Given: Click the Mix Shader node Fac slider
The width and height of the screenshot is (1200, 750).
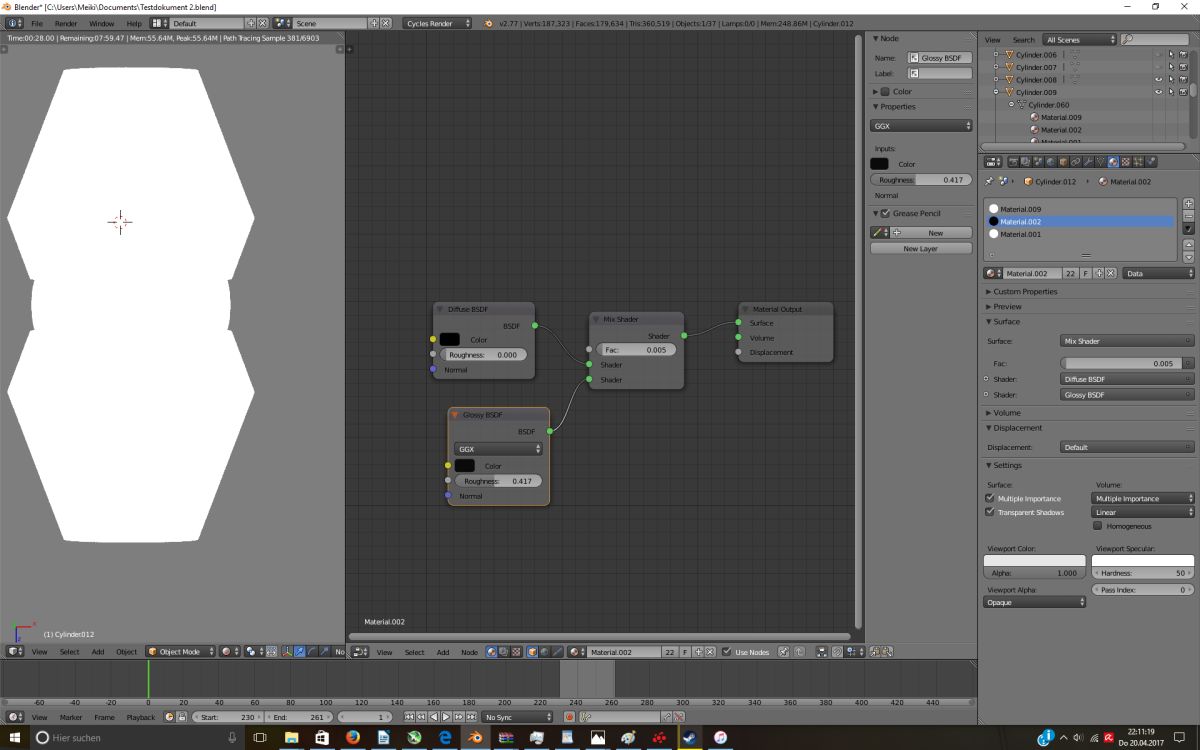Looking at the screenshot, I should pos(637,350).
